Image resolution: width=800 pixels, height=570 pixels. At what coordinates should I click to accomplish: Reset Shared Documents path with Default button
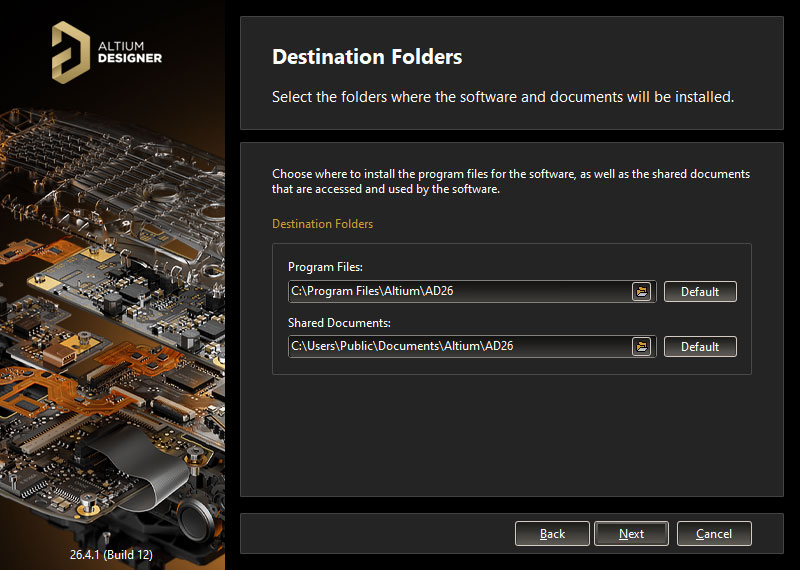pos(700,346)
